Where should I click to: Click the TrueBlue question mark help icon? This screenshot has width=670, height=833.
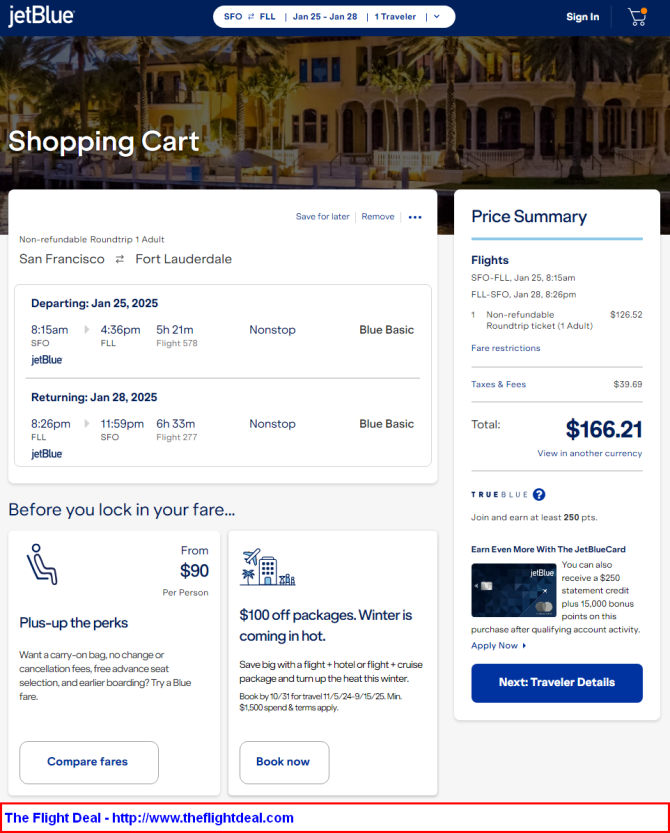[539, 495]
